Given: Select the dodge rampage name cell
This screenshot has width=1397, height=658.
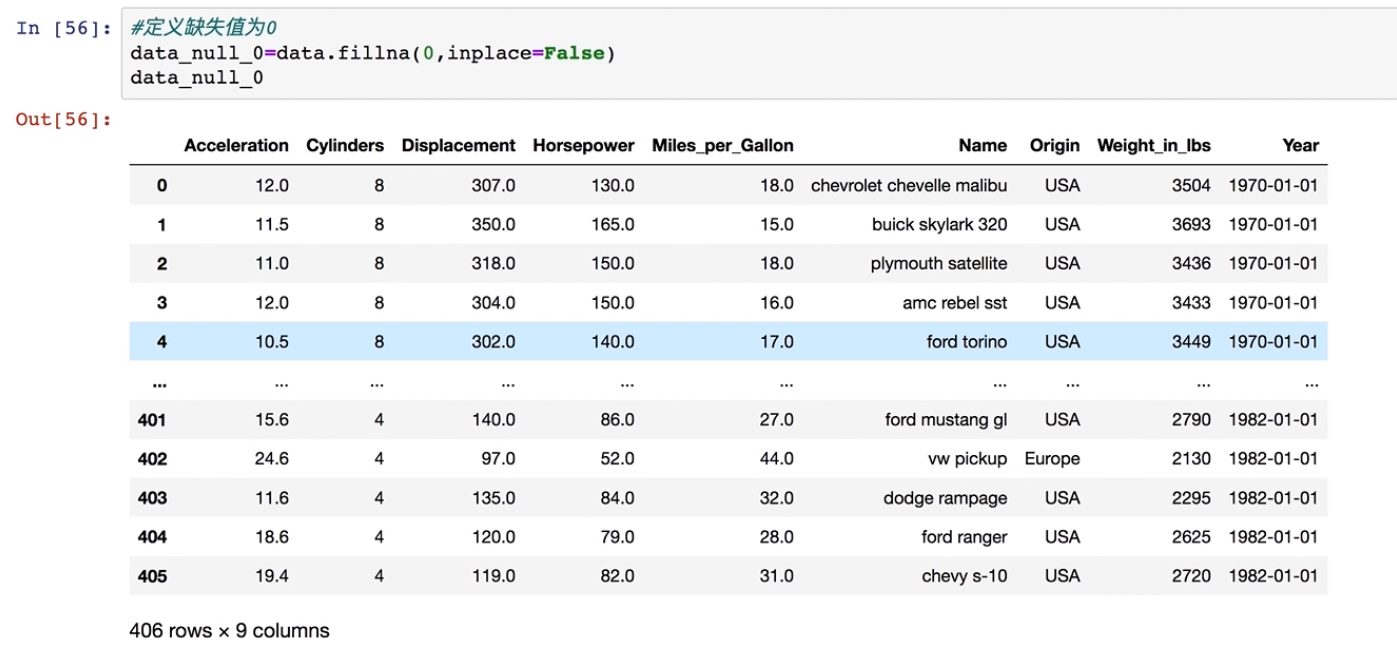Looking at the screenshot, I should [x=945, y=498].
